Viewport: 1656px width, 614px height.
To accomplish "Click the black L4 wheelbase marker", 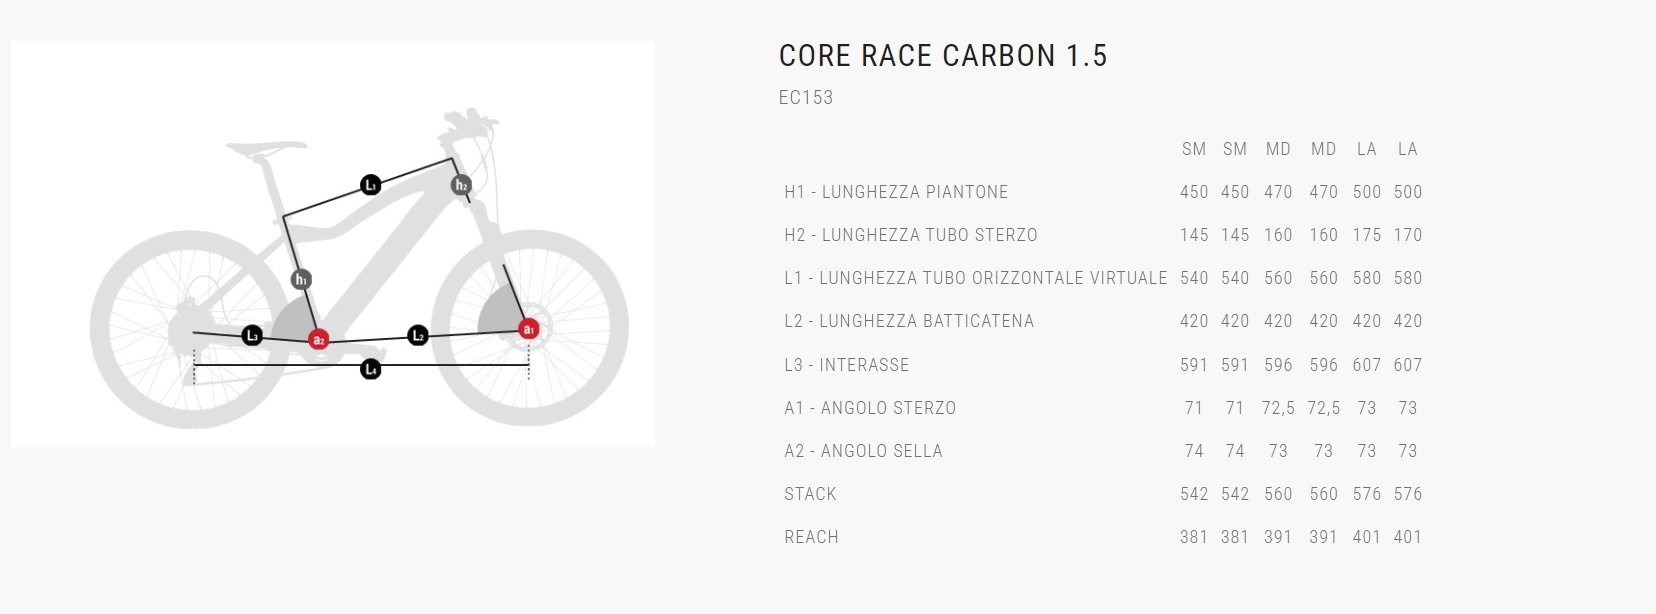I will 370,369.
